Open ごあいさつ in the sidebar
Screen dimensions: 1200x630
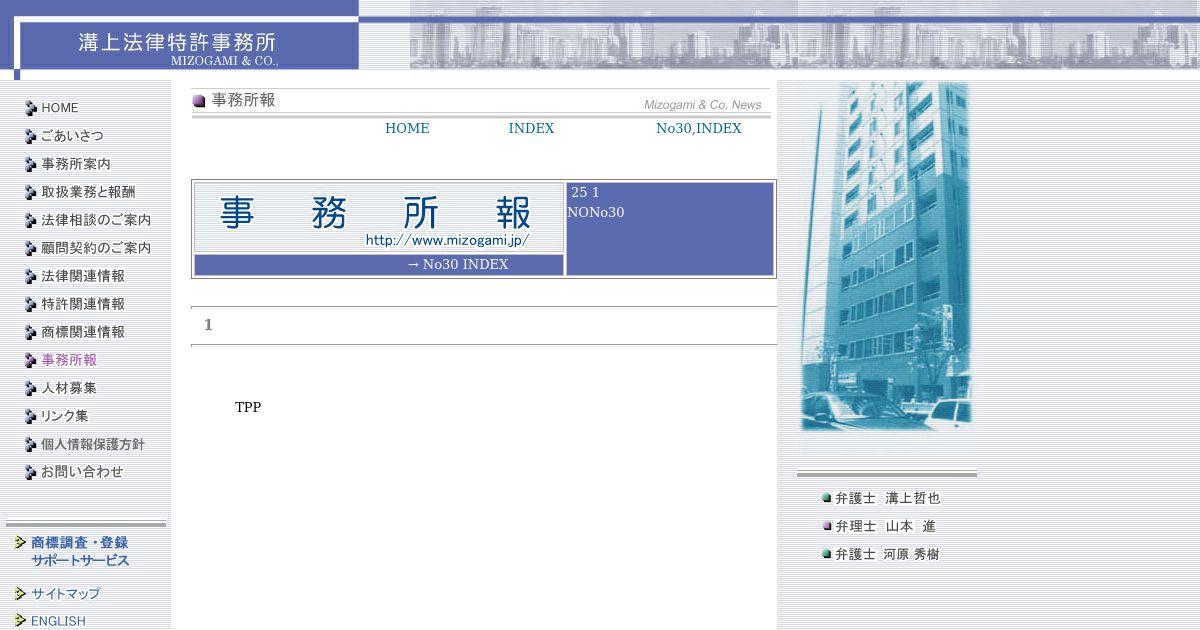[72, 136]
